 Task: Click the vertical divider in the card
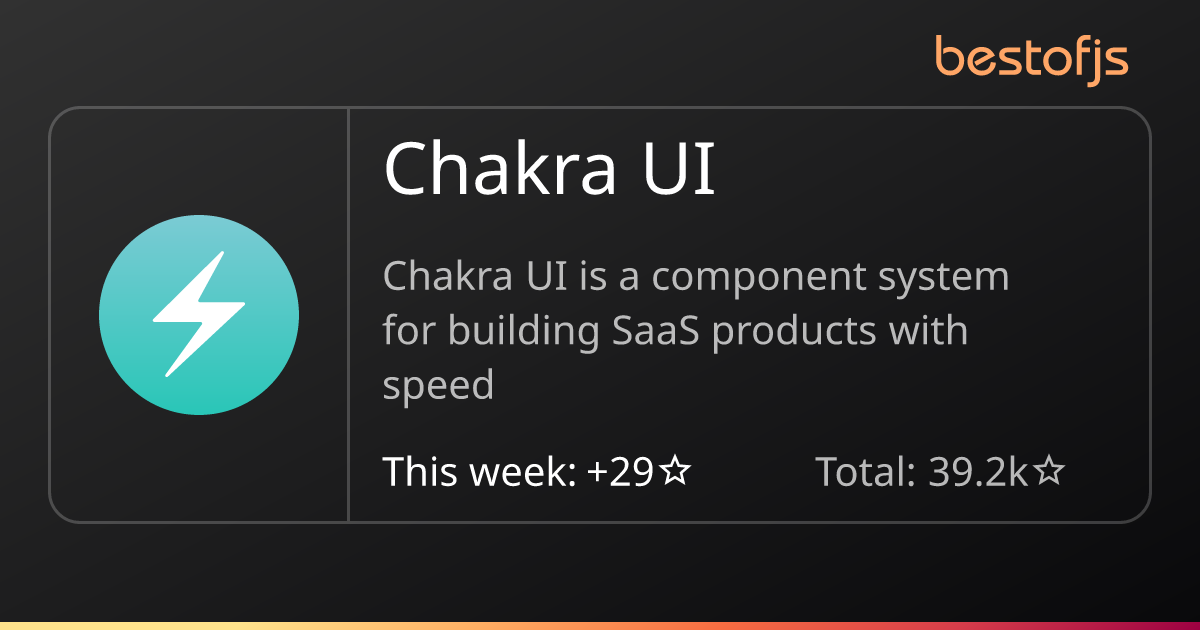(348, 315)
